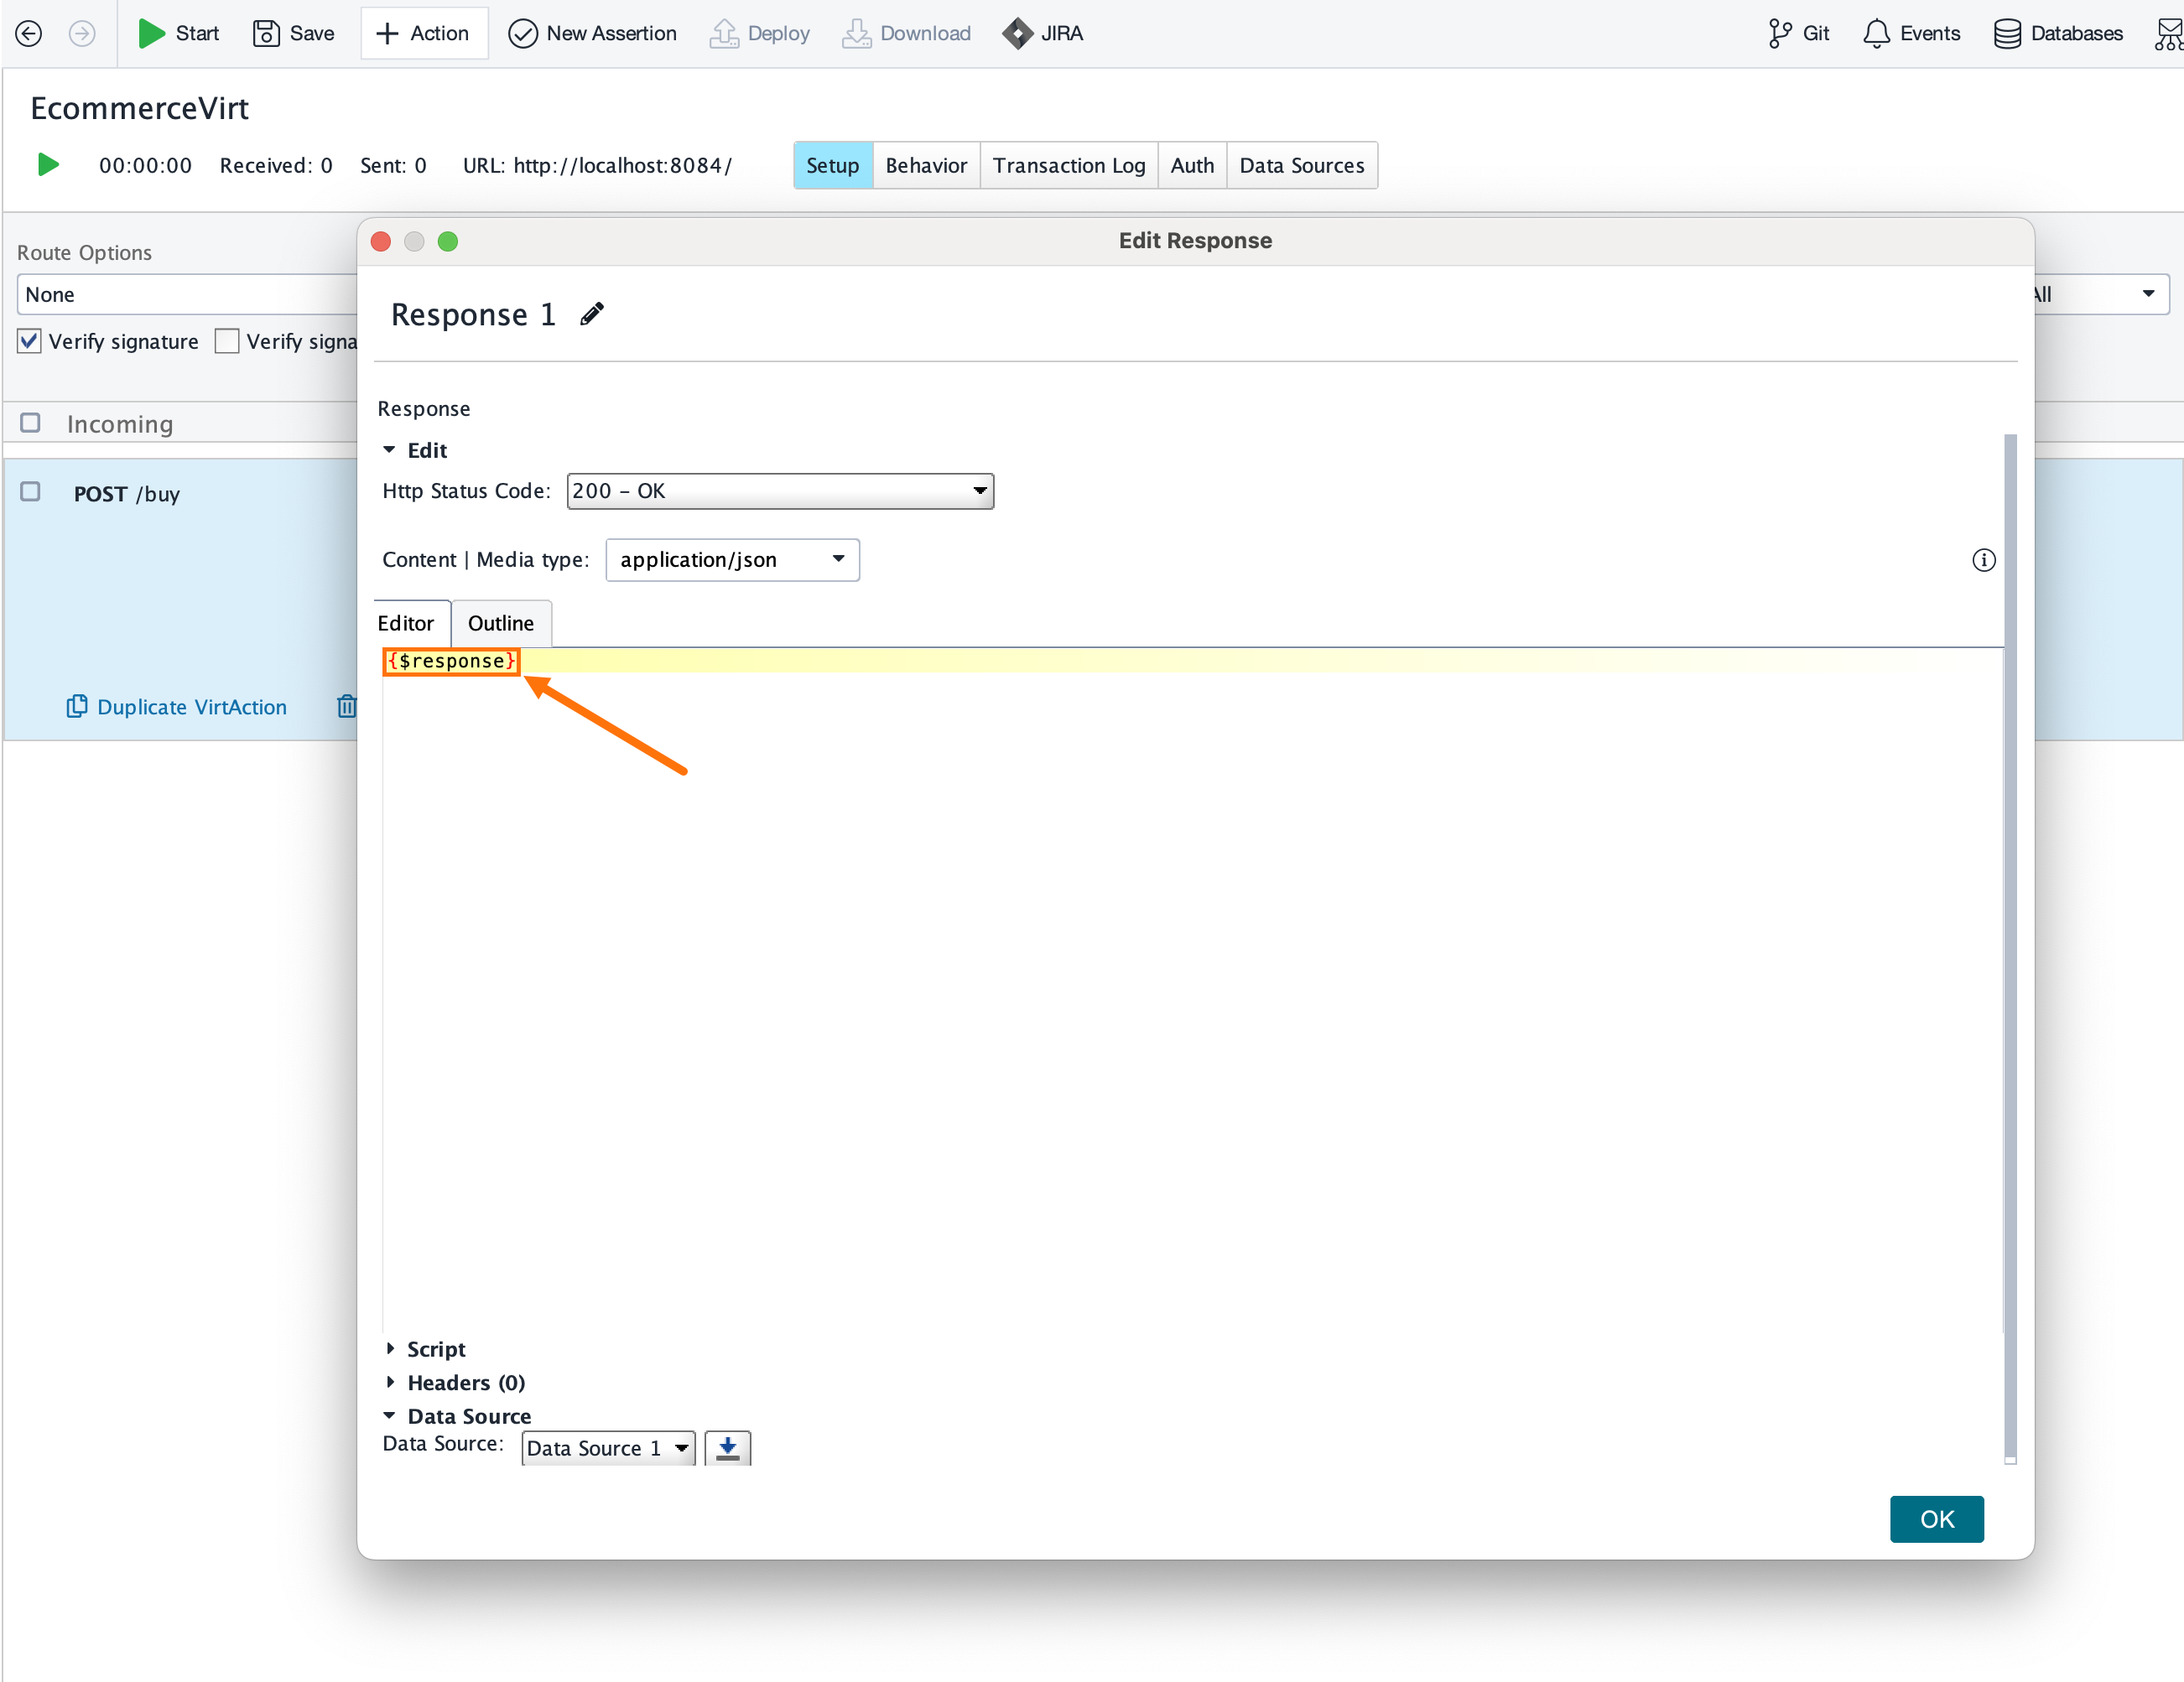View Events notifications

point(1911,33)
